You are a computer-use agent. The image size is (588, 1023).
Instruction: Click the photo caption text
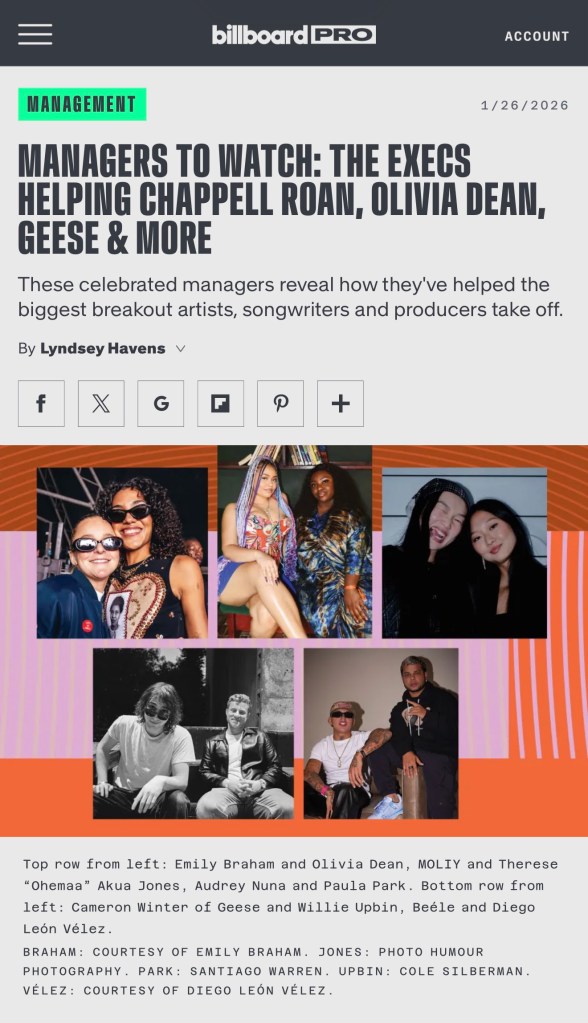290,896
